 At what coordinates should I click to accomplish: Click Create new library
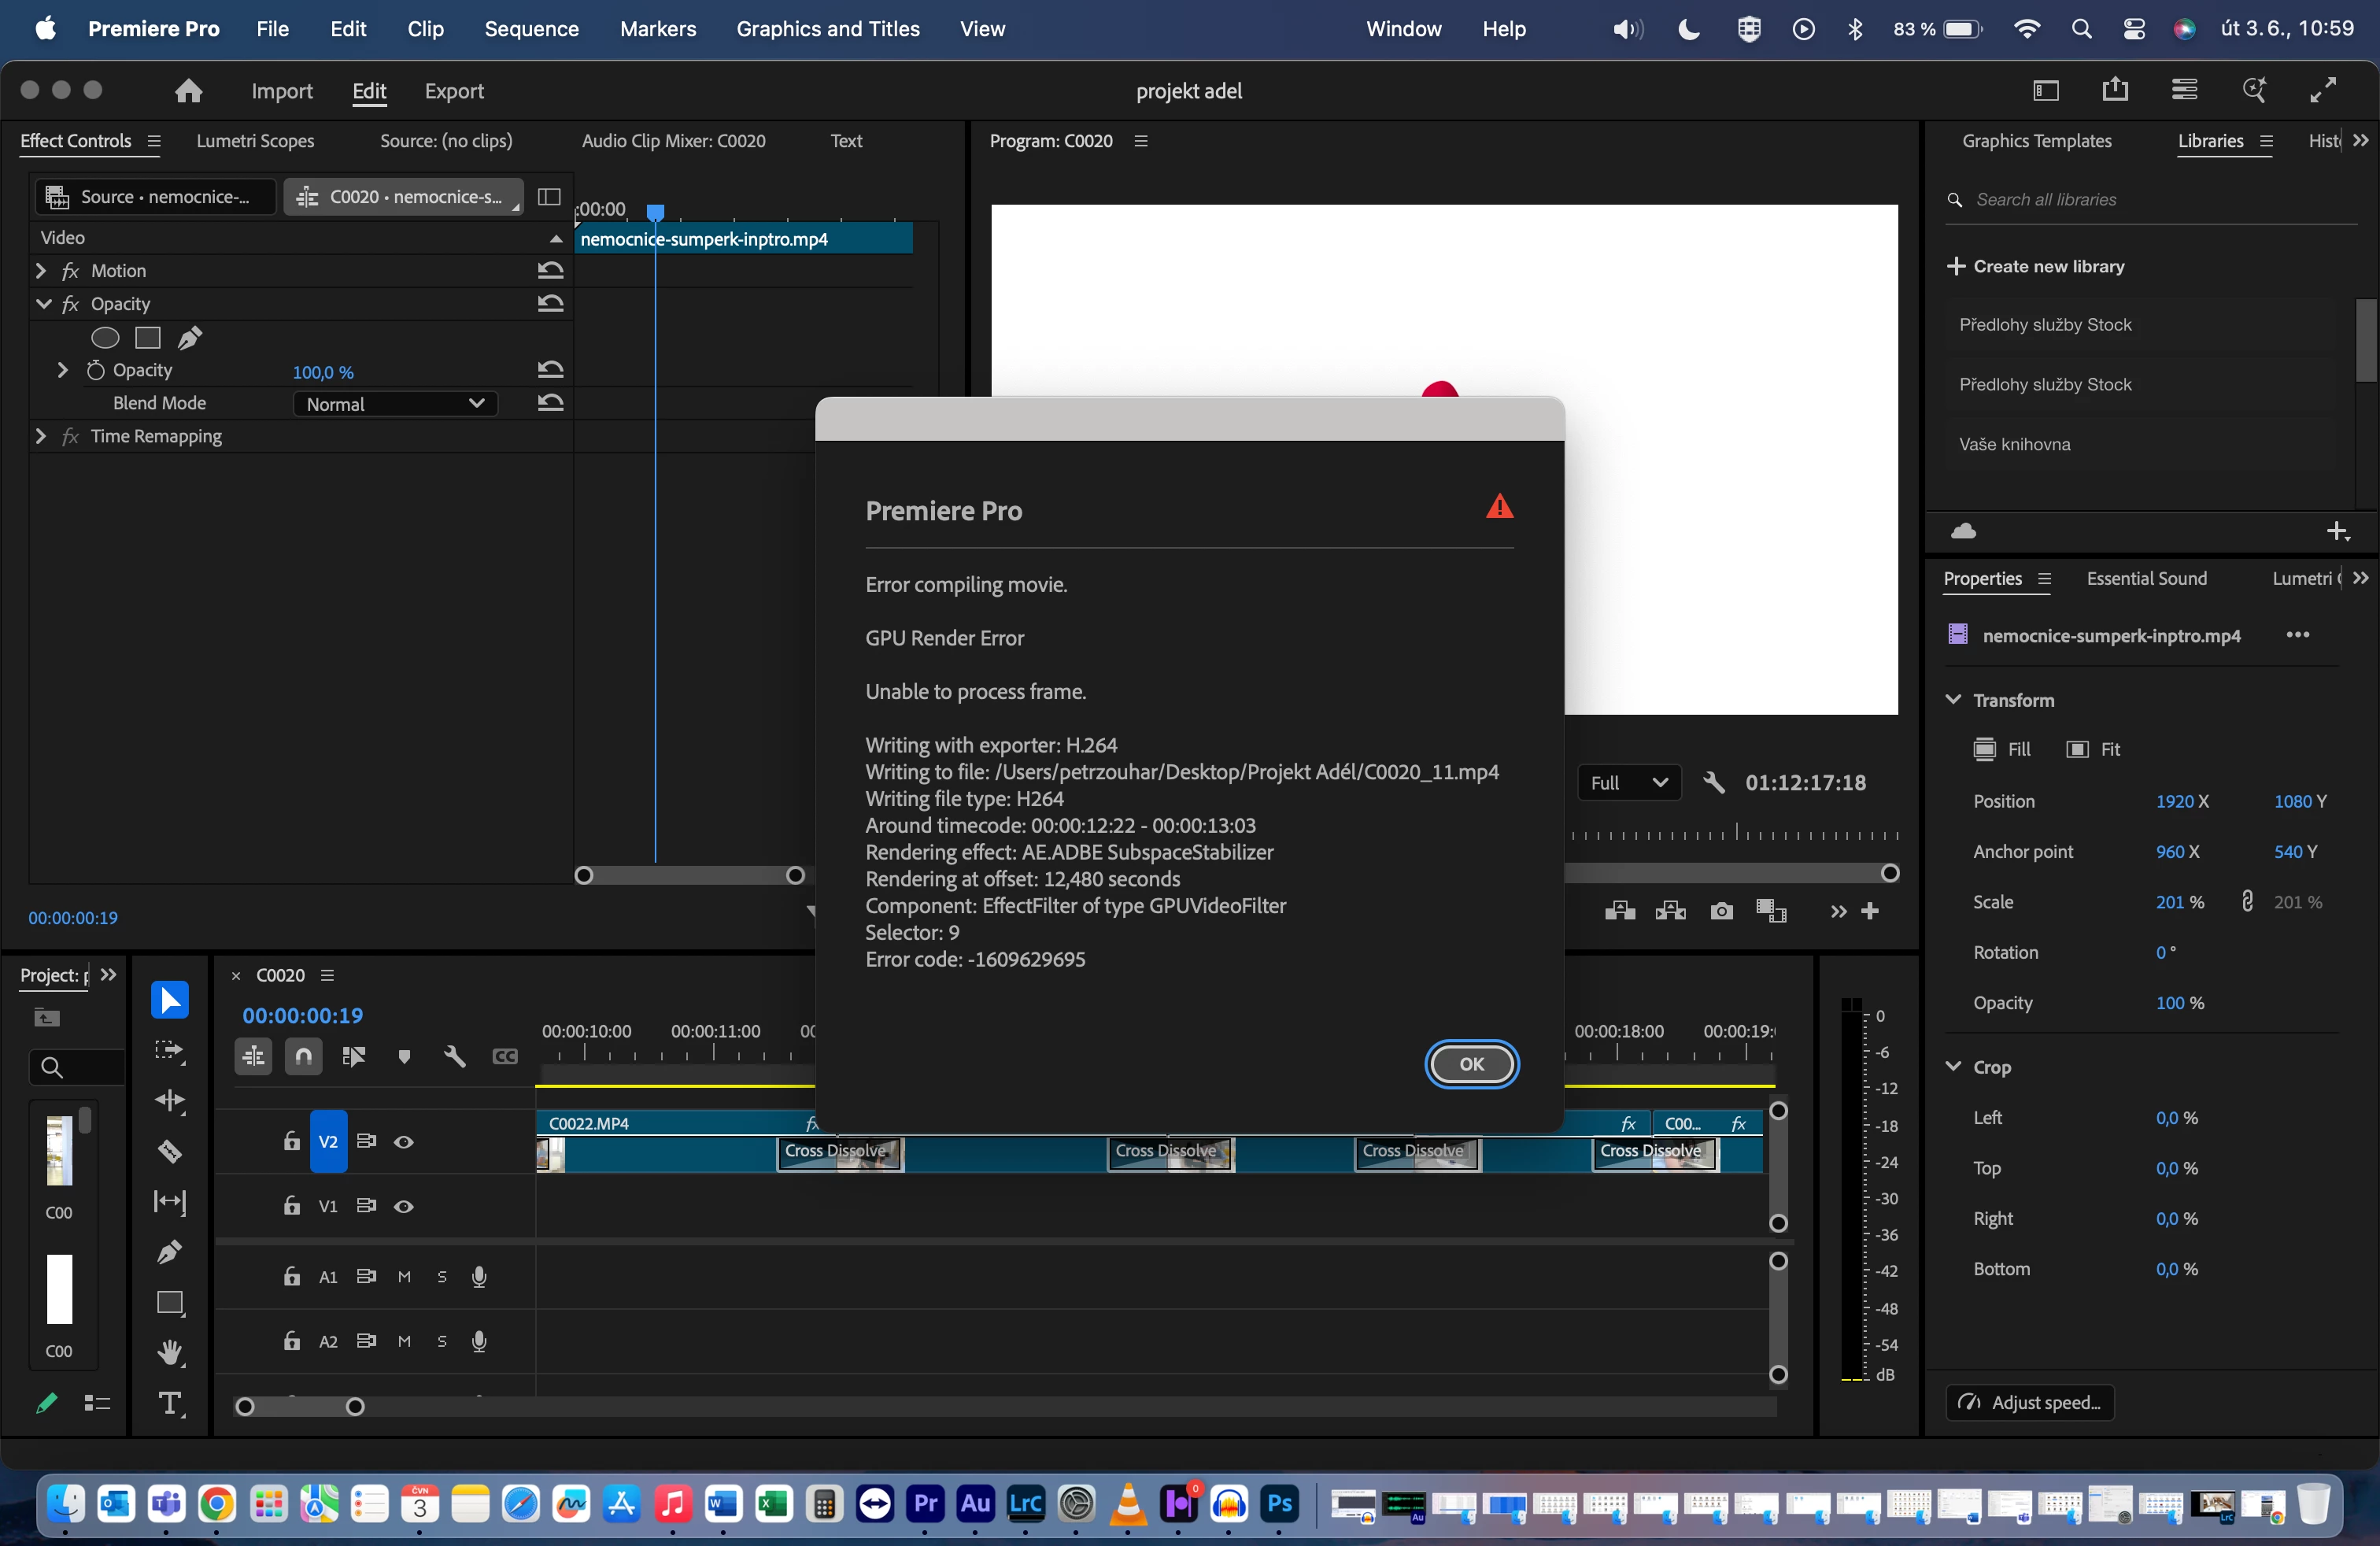(2036, 266)
